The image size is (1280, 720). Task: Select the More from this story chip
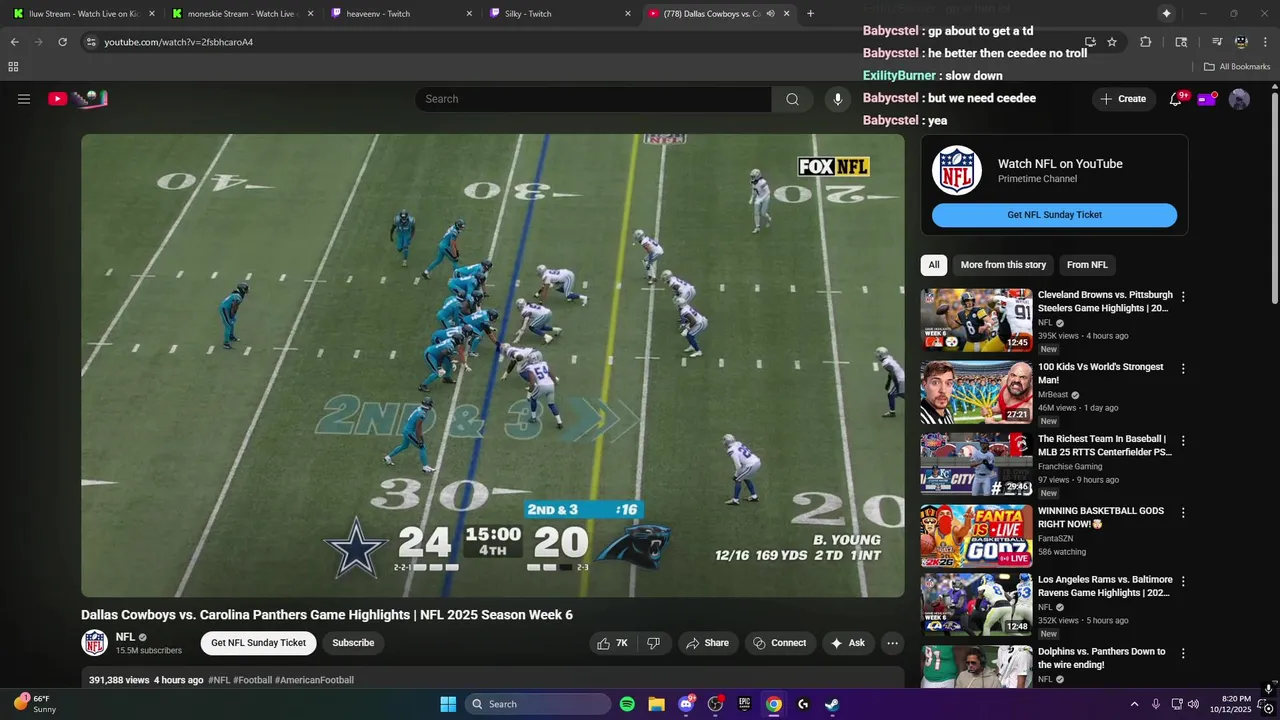[1003, 265]
